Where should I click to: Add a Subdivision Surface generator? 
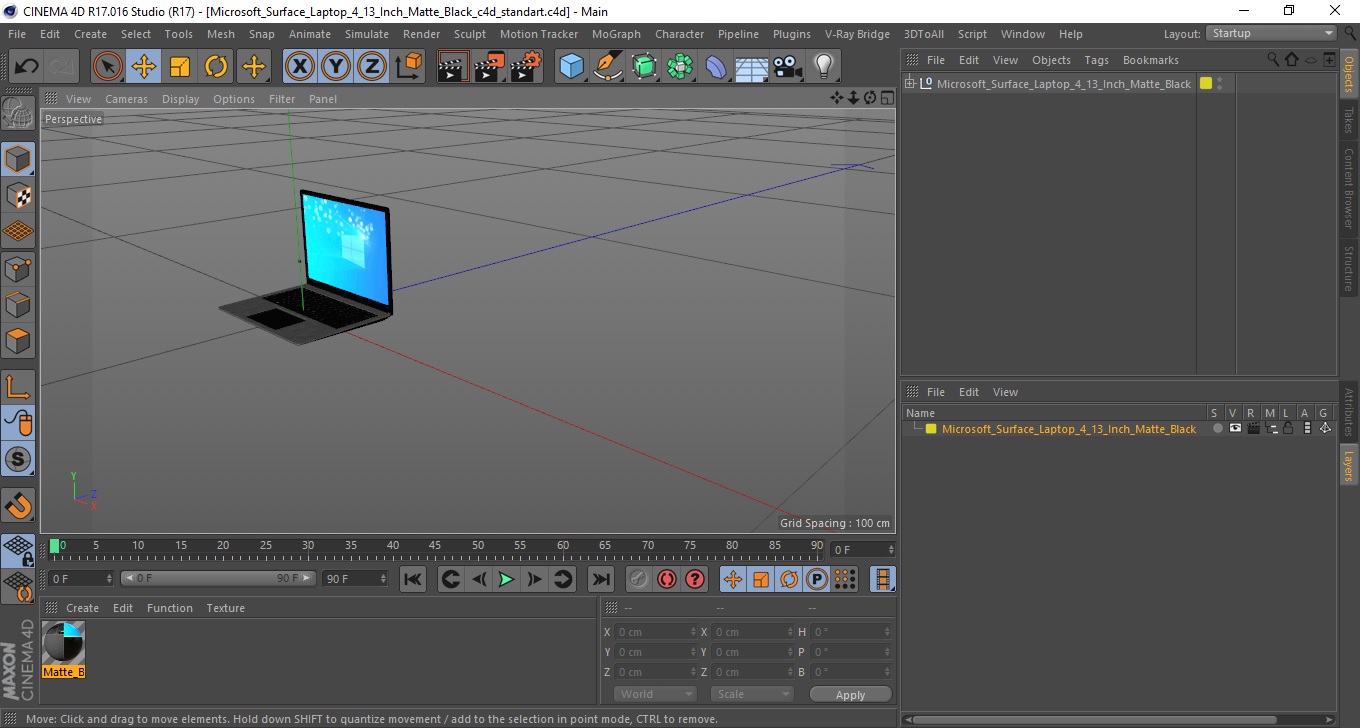point(644,67)
